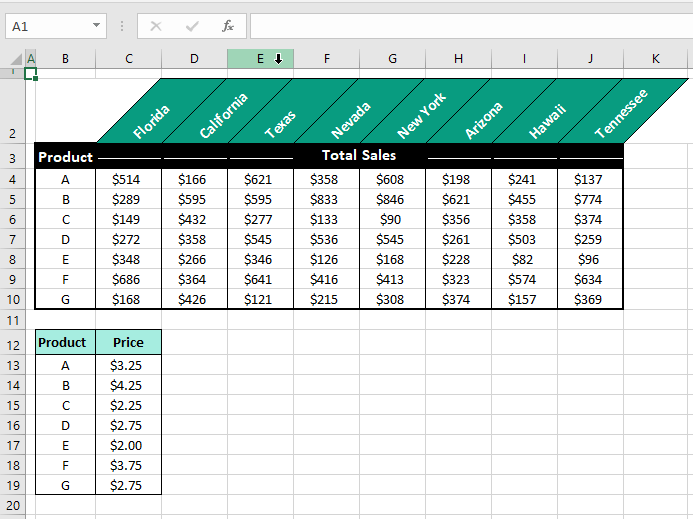Select product D in row 7
Screen dimensions: 693x519
click(x=65, y=239)
